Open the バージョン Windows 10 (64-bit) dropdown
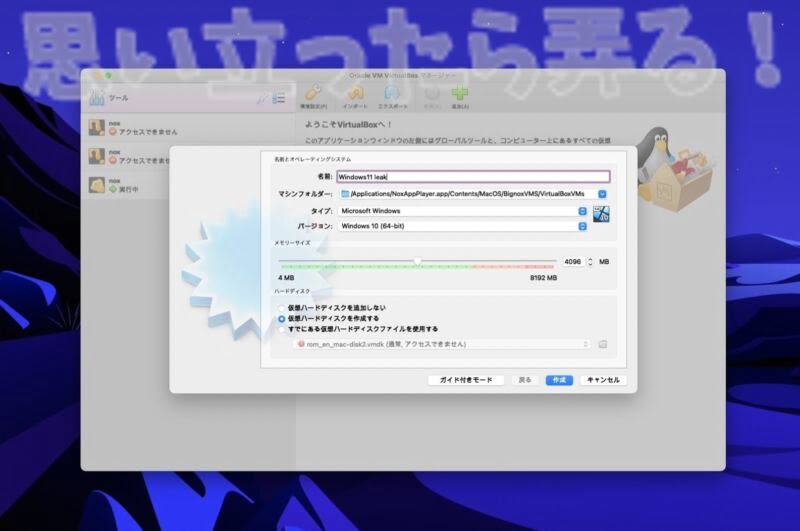The height and width of the screenshot is (531, 800). 462,226
